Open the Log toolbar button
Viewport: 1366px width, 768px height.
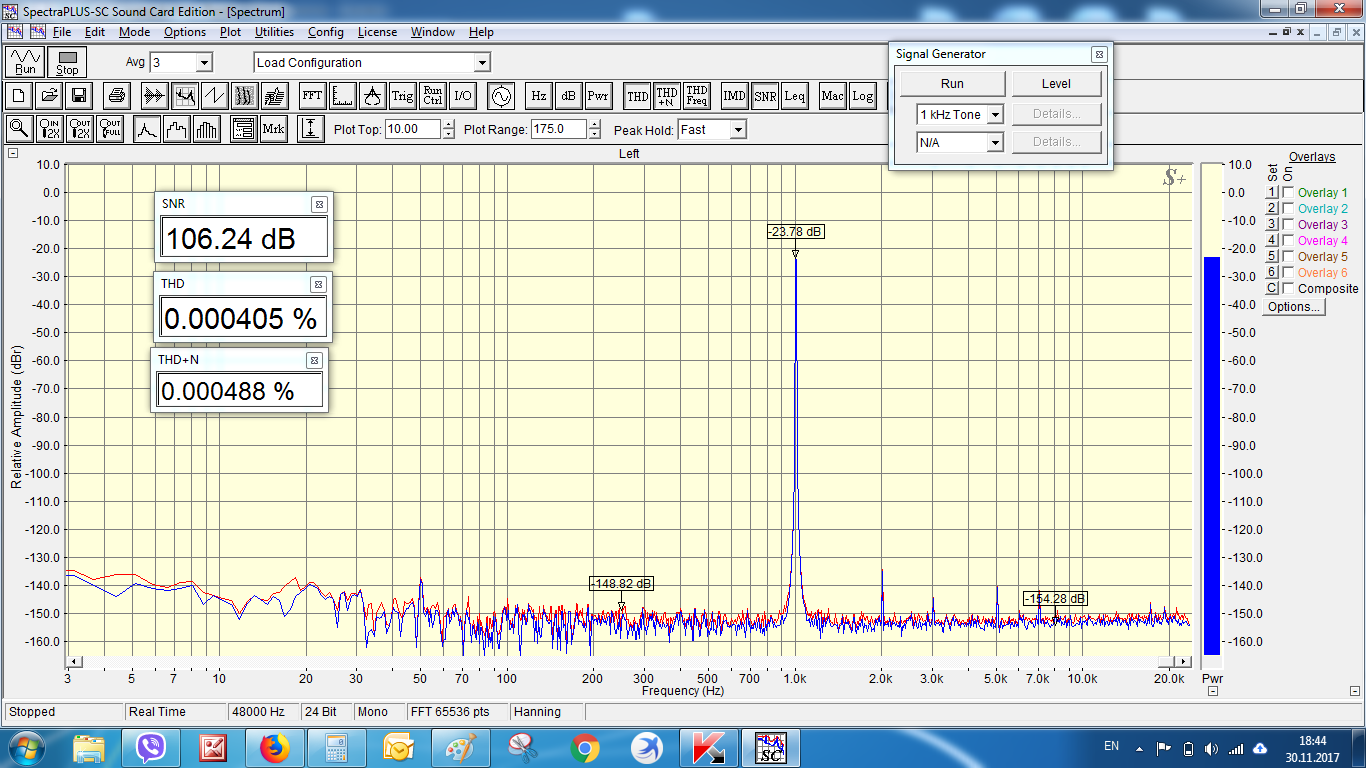[x=862, y=96]
